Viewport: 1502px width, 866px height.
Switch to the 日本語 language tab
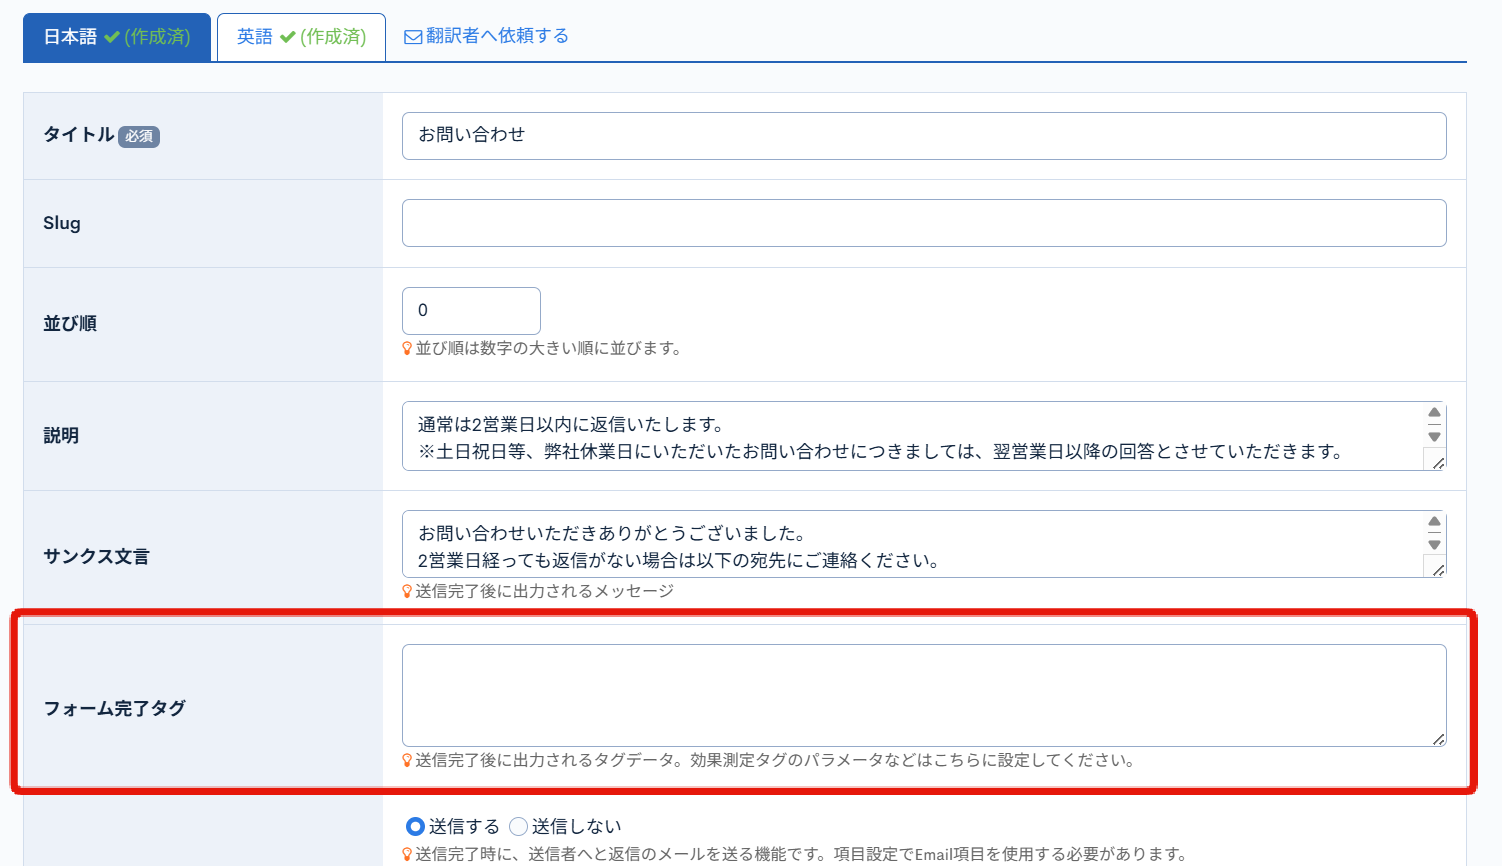point(117,37)
